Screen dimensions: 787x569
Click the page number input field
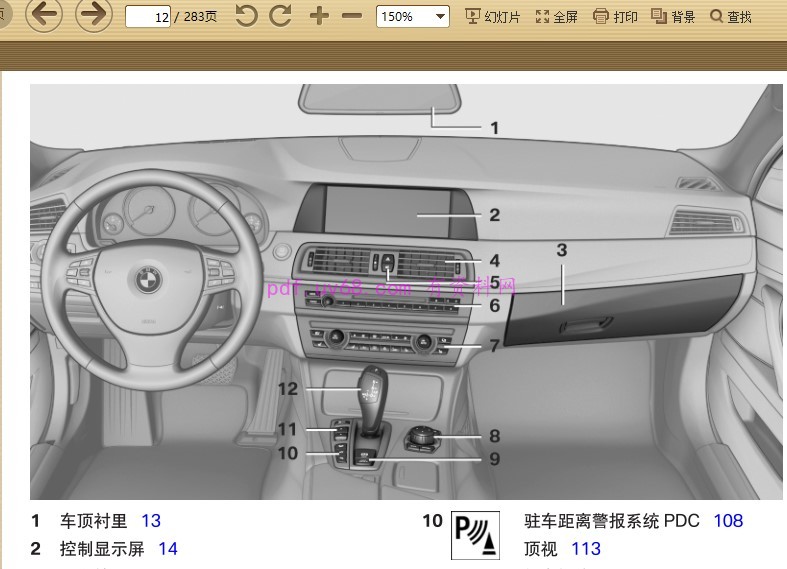[x=148, y=17]
